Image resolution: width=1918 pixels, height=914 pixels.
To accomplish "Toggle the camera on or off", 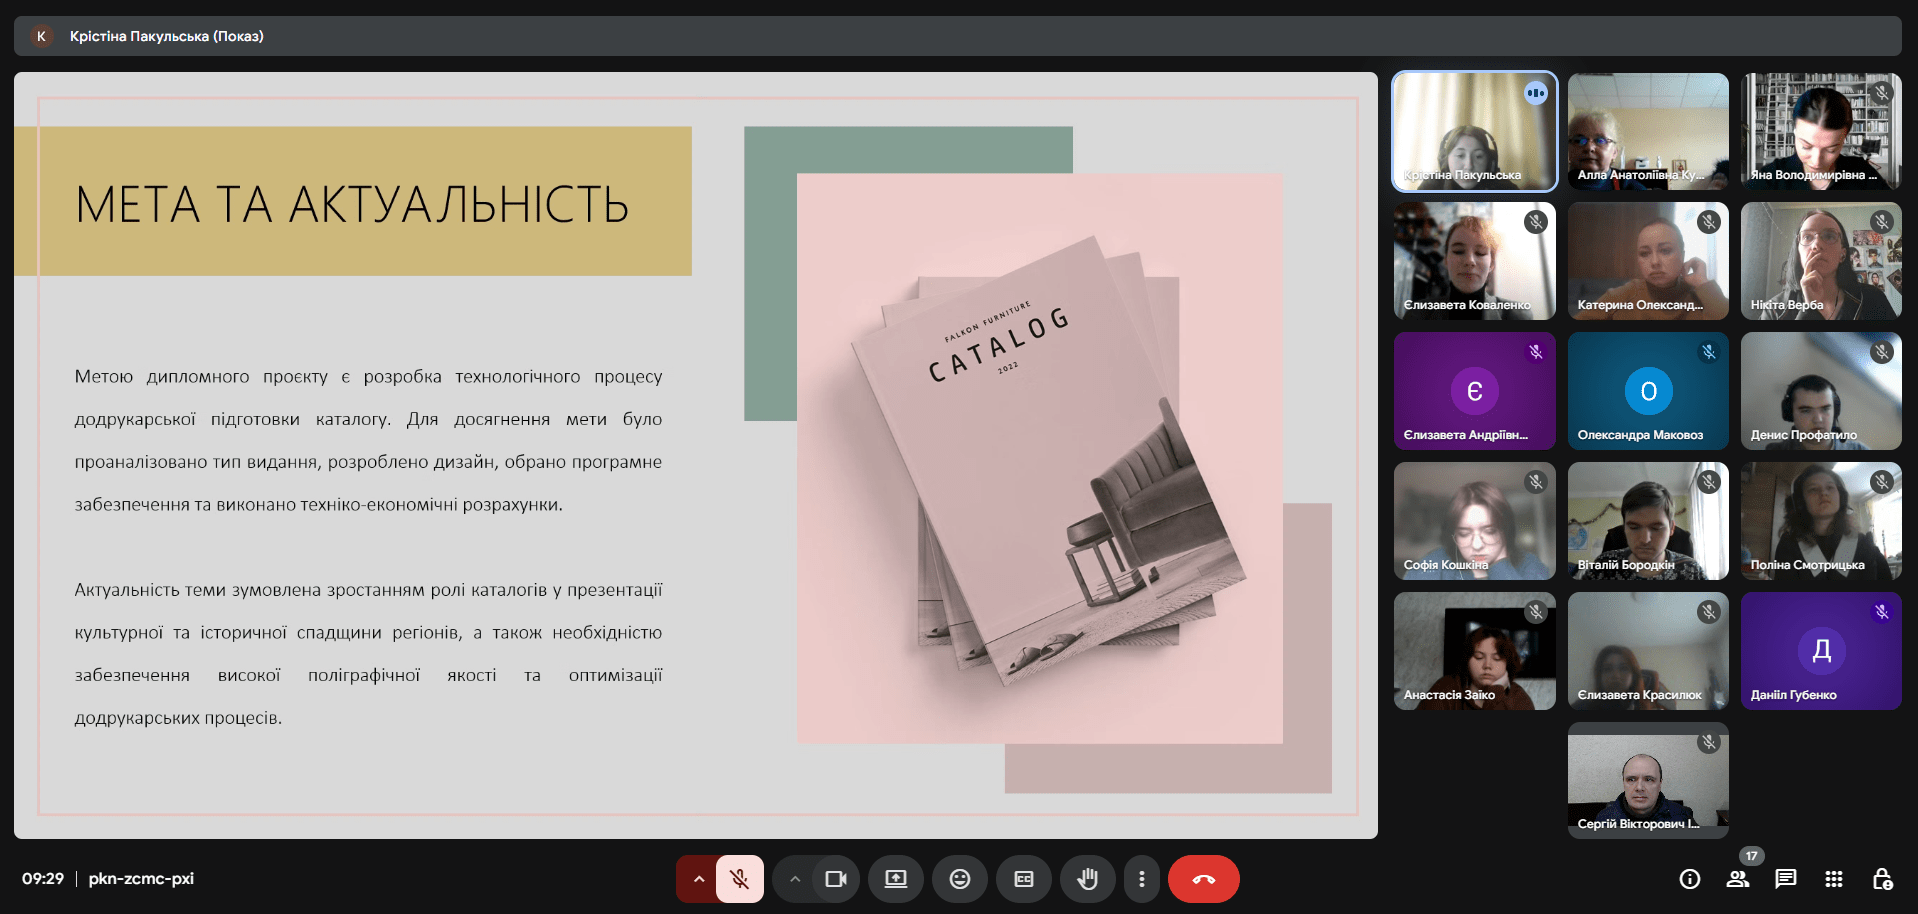I will [836, 879].
